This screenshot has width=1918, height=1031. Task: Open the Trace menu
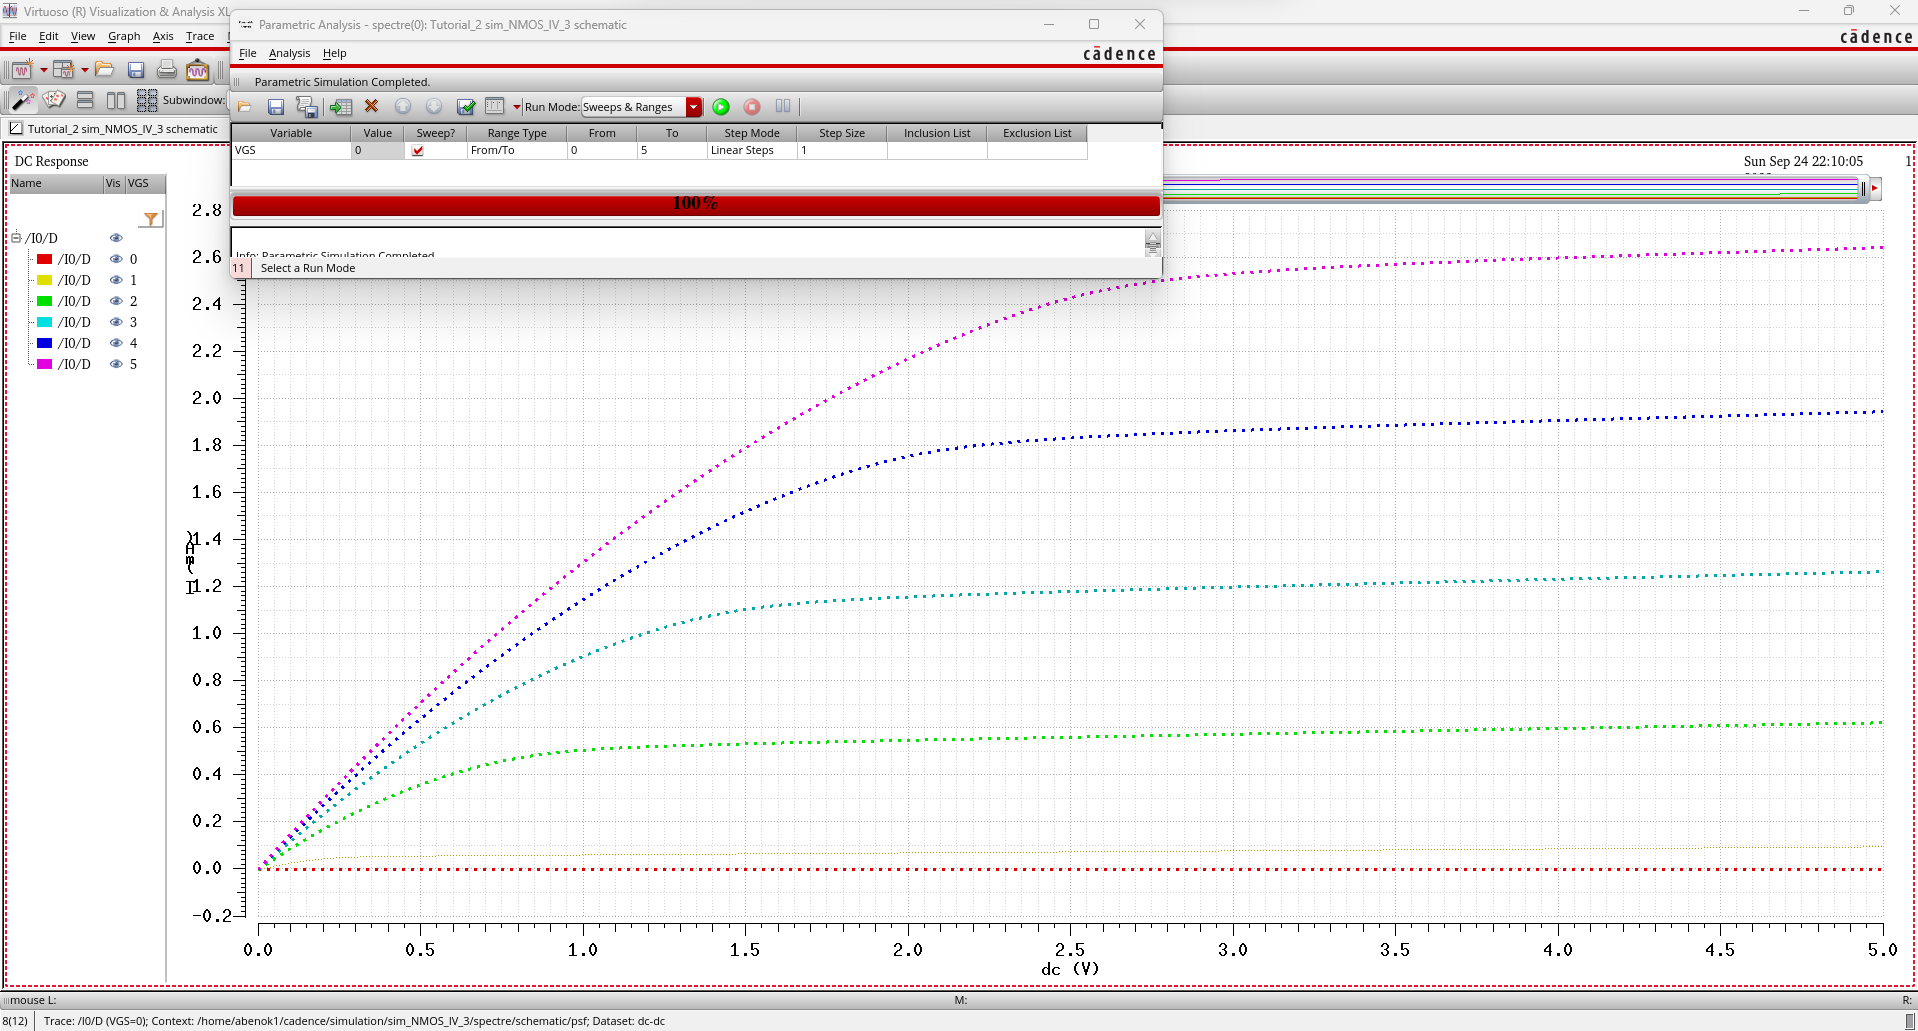coord(200,36)
